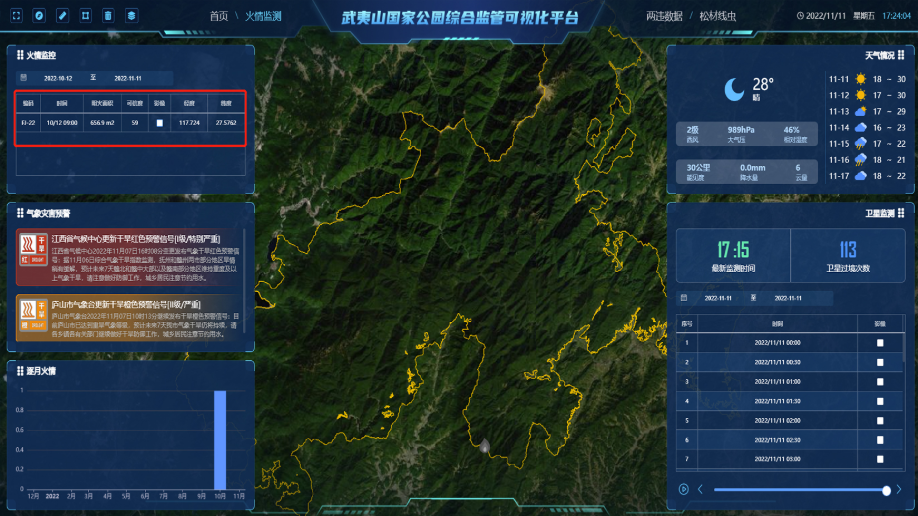Click calendar icon in 火情监控 date range
The width and height of the screenshot is (918, 516).
(x=24, y=77)
